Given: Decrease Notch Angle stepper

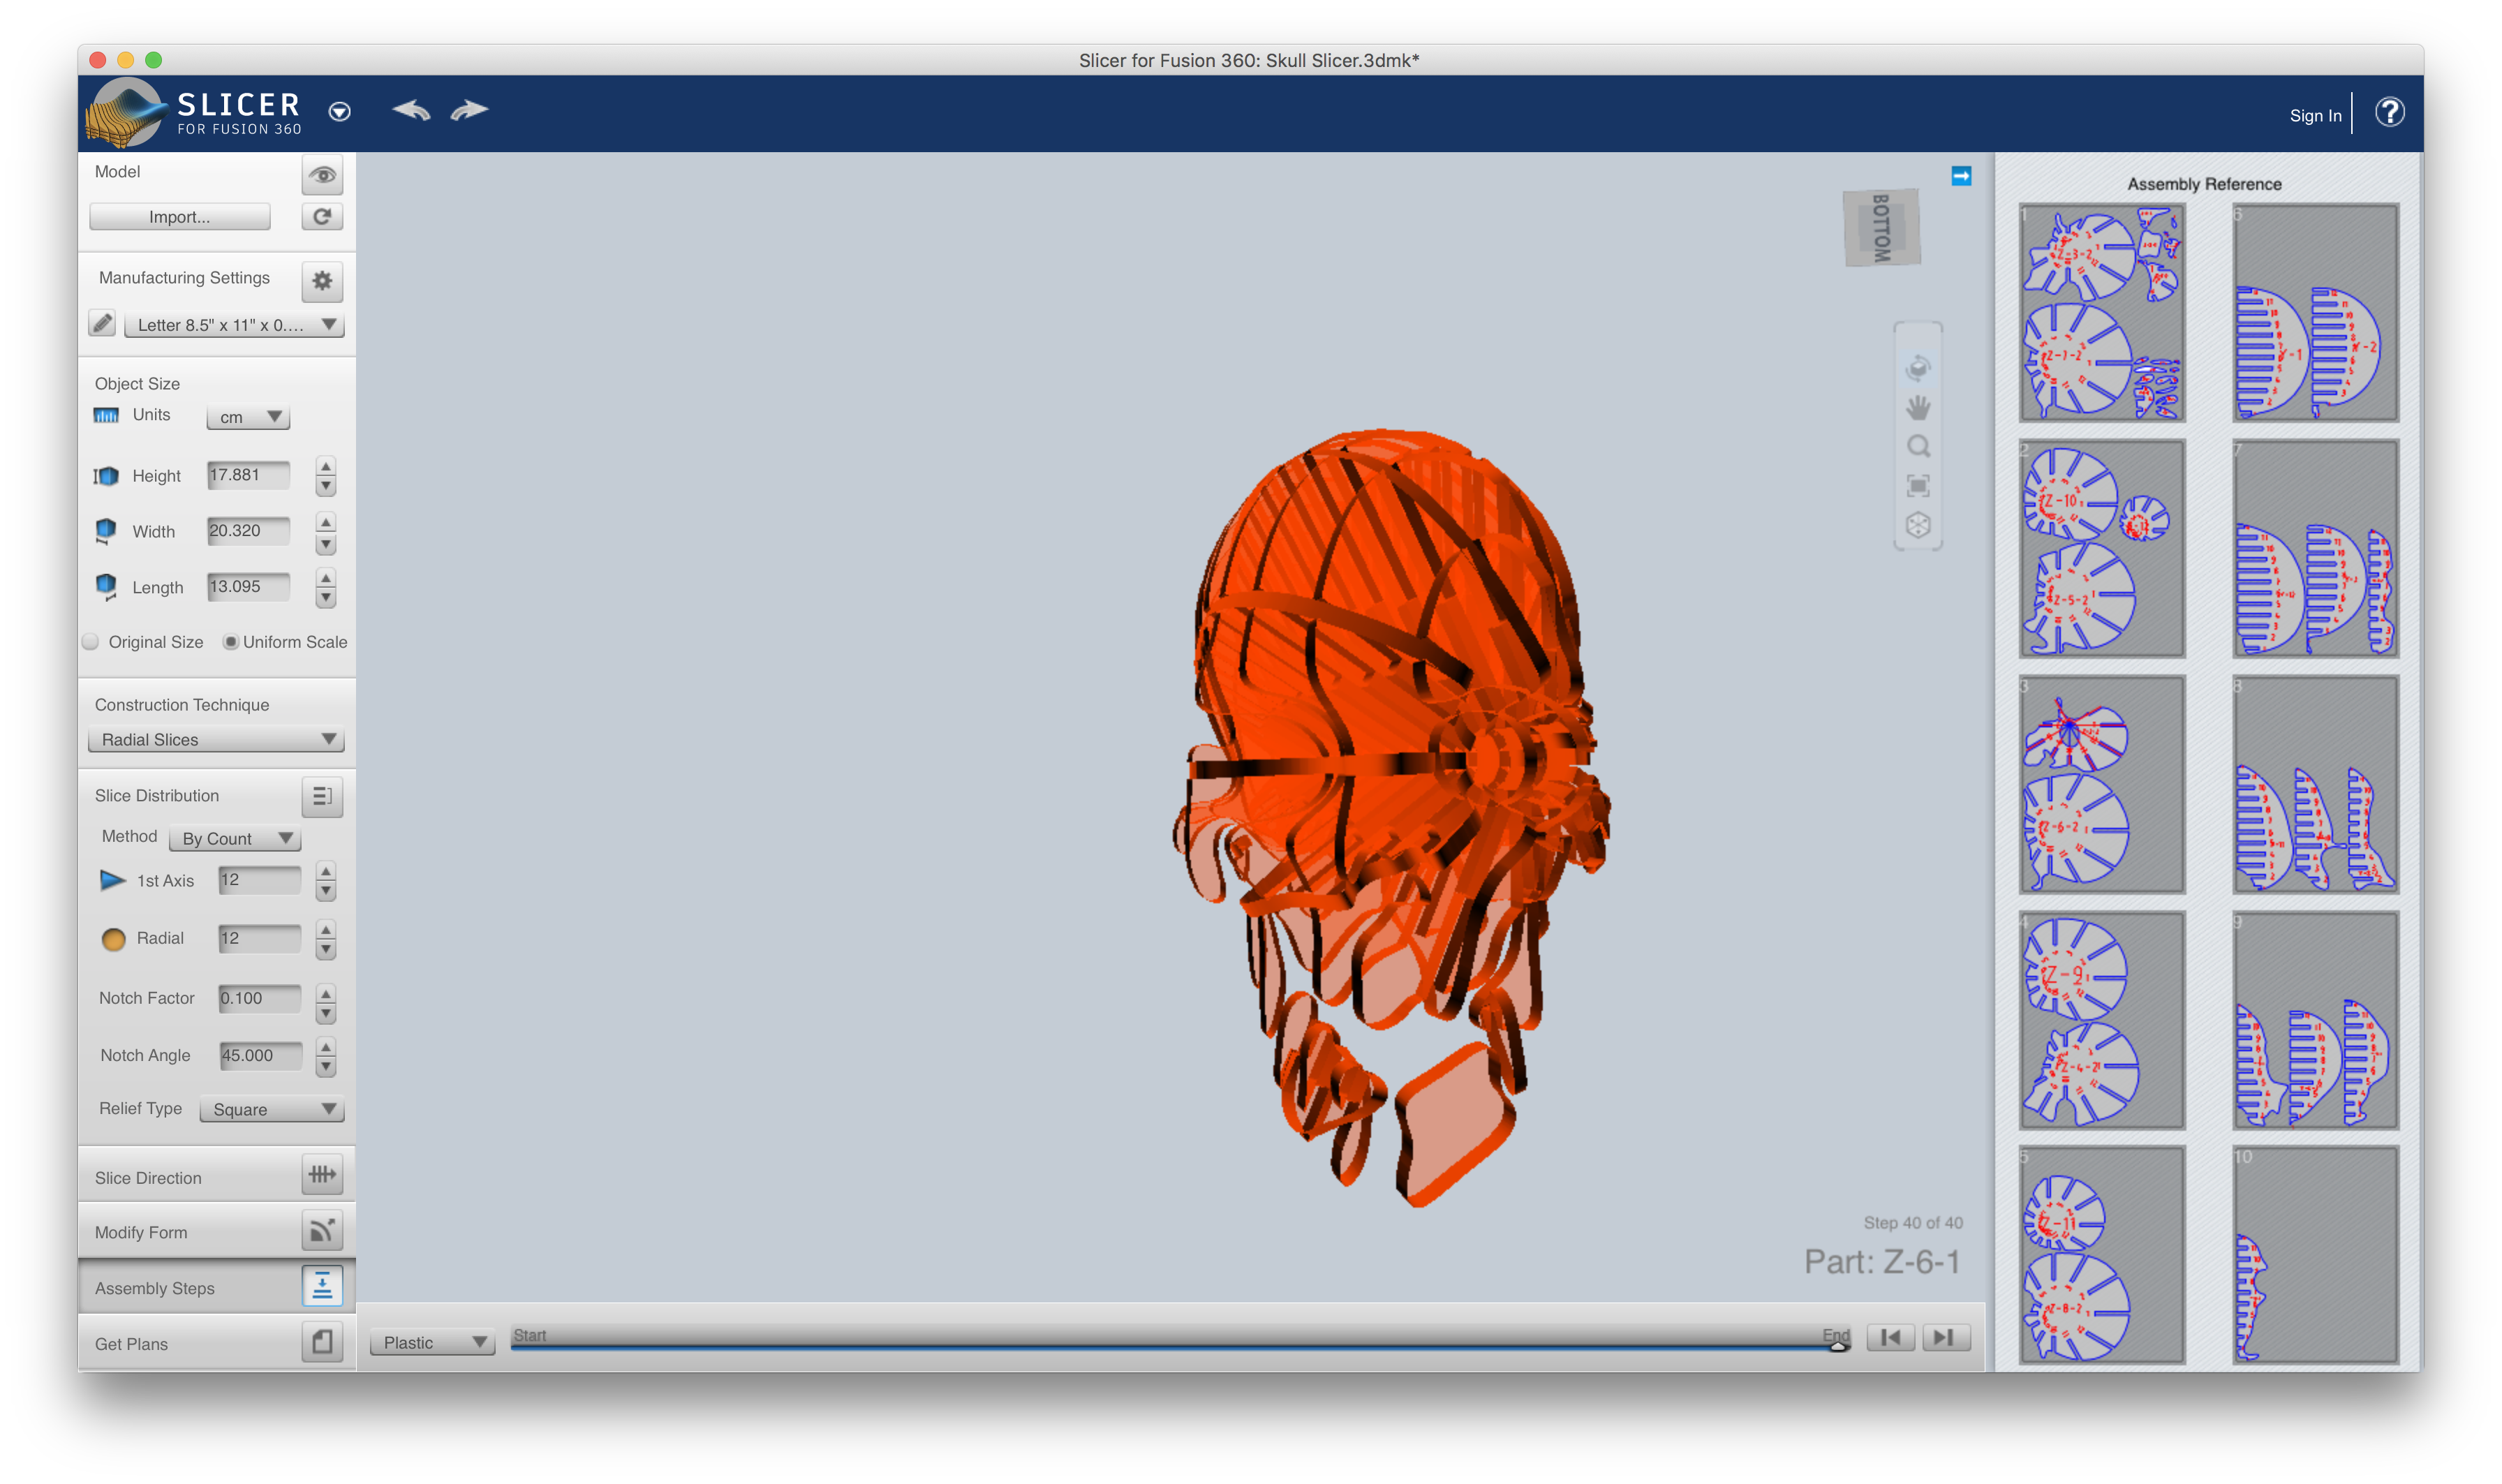Looking at the screenshot, I should point(325,1067).
